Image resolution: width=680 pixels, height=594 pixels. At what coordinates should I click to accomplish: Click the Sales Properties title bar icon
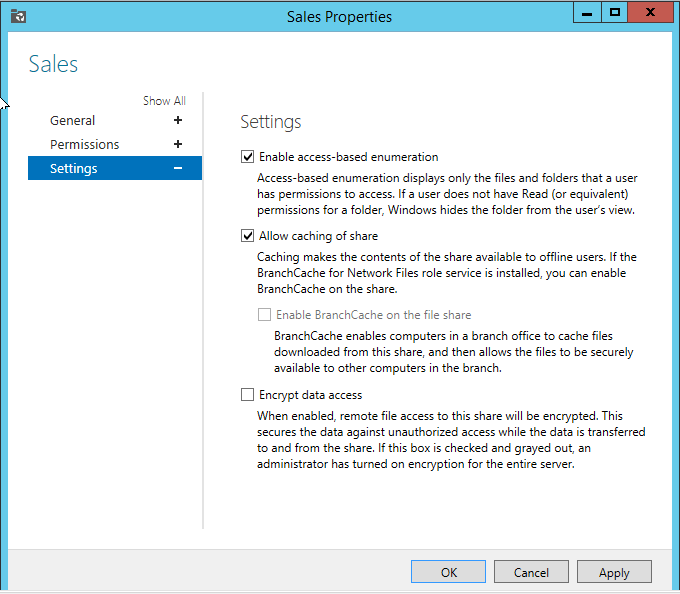click(18, 16)
